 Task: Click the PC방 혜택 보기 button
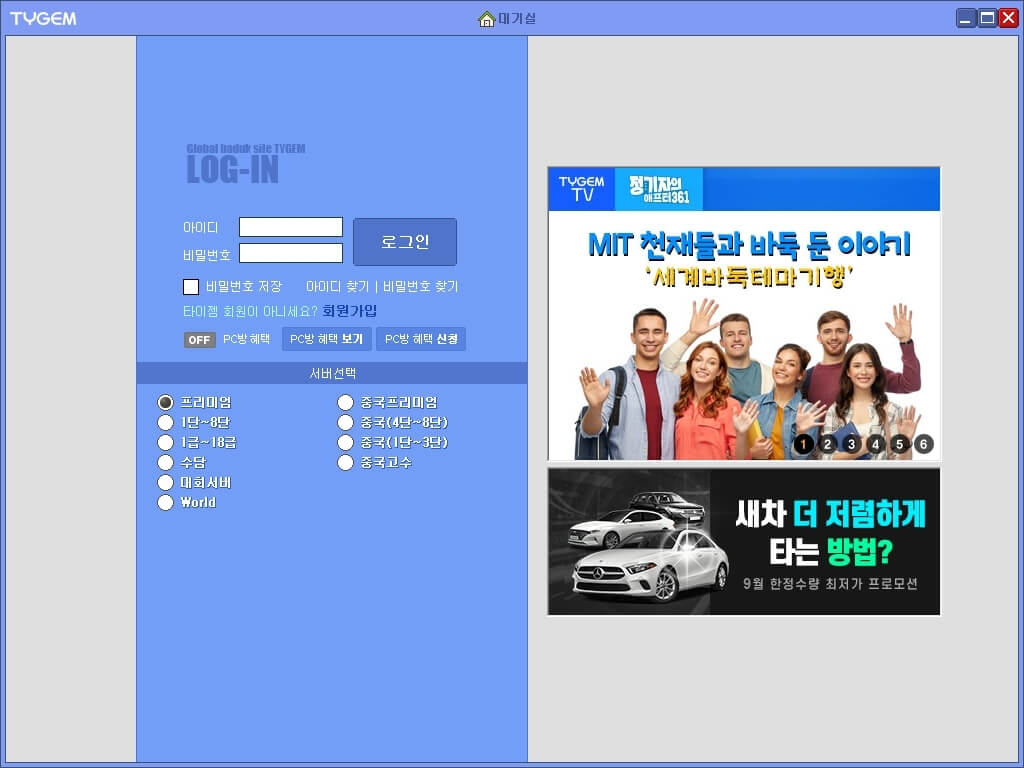pos(325,339)
